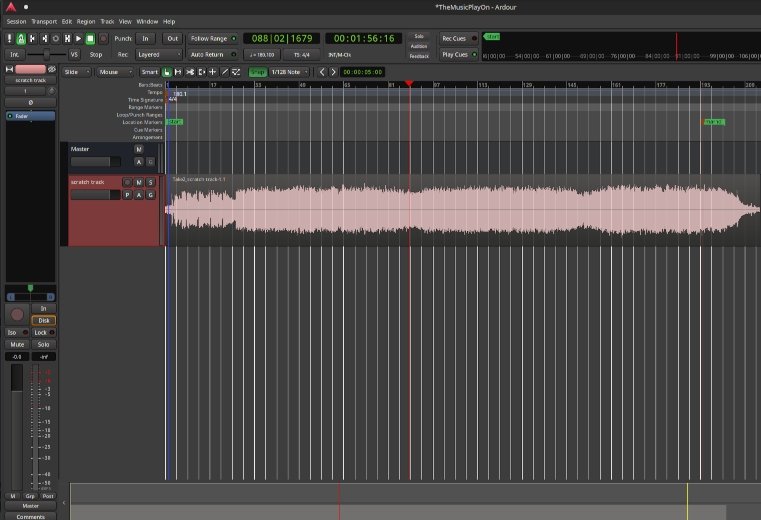Open the Track menu
The width and height of the screenshot is (761, 520).
click(x=107, y=21)
